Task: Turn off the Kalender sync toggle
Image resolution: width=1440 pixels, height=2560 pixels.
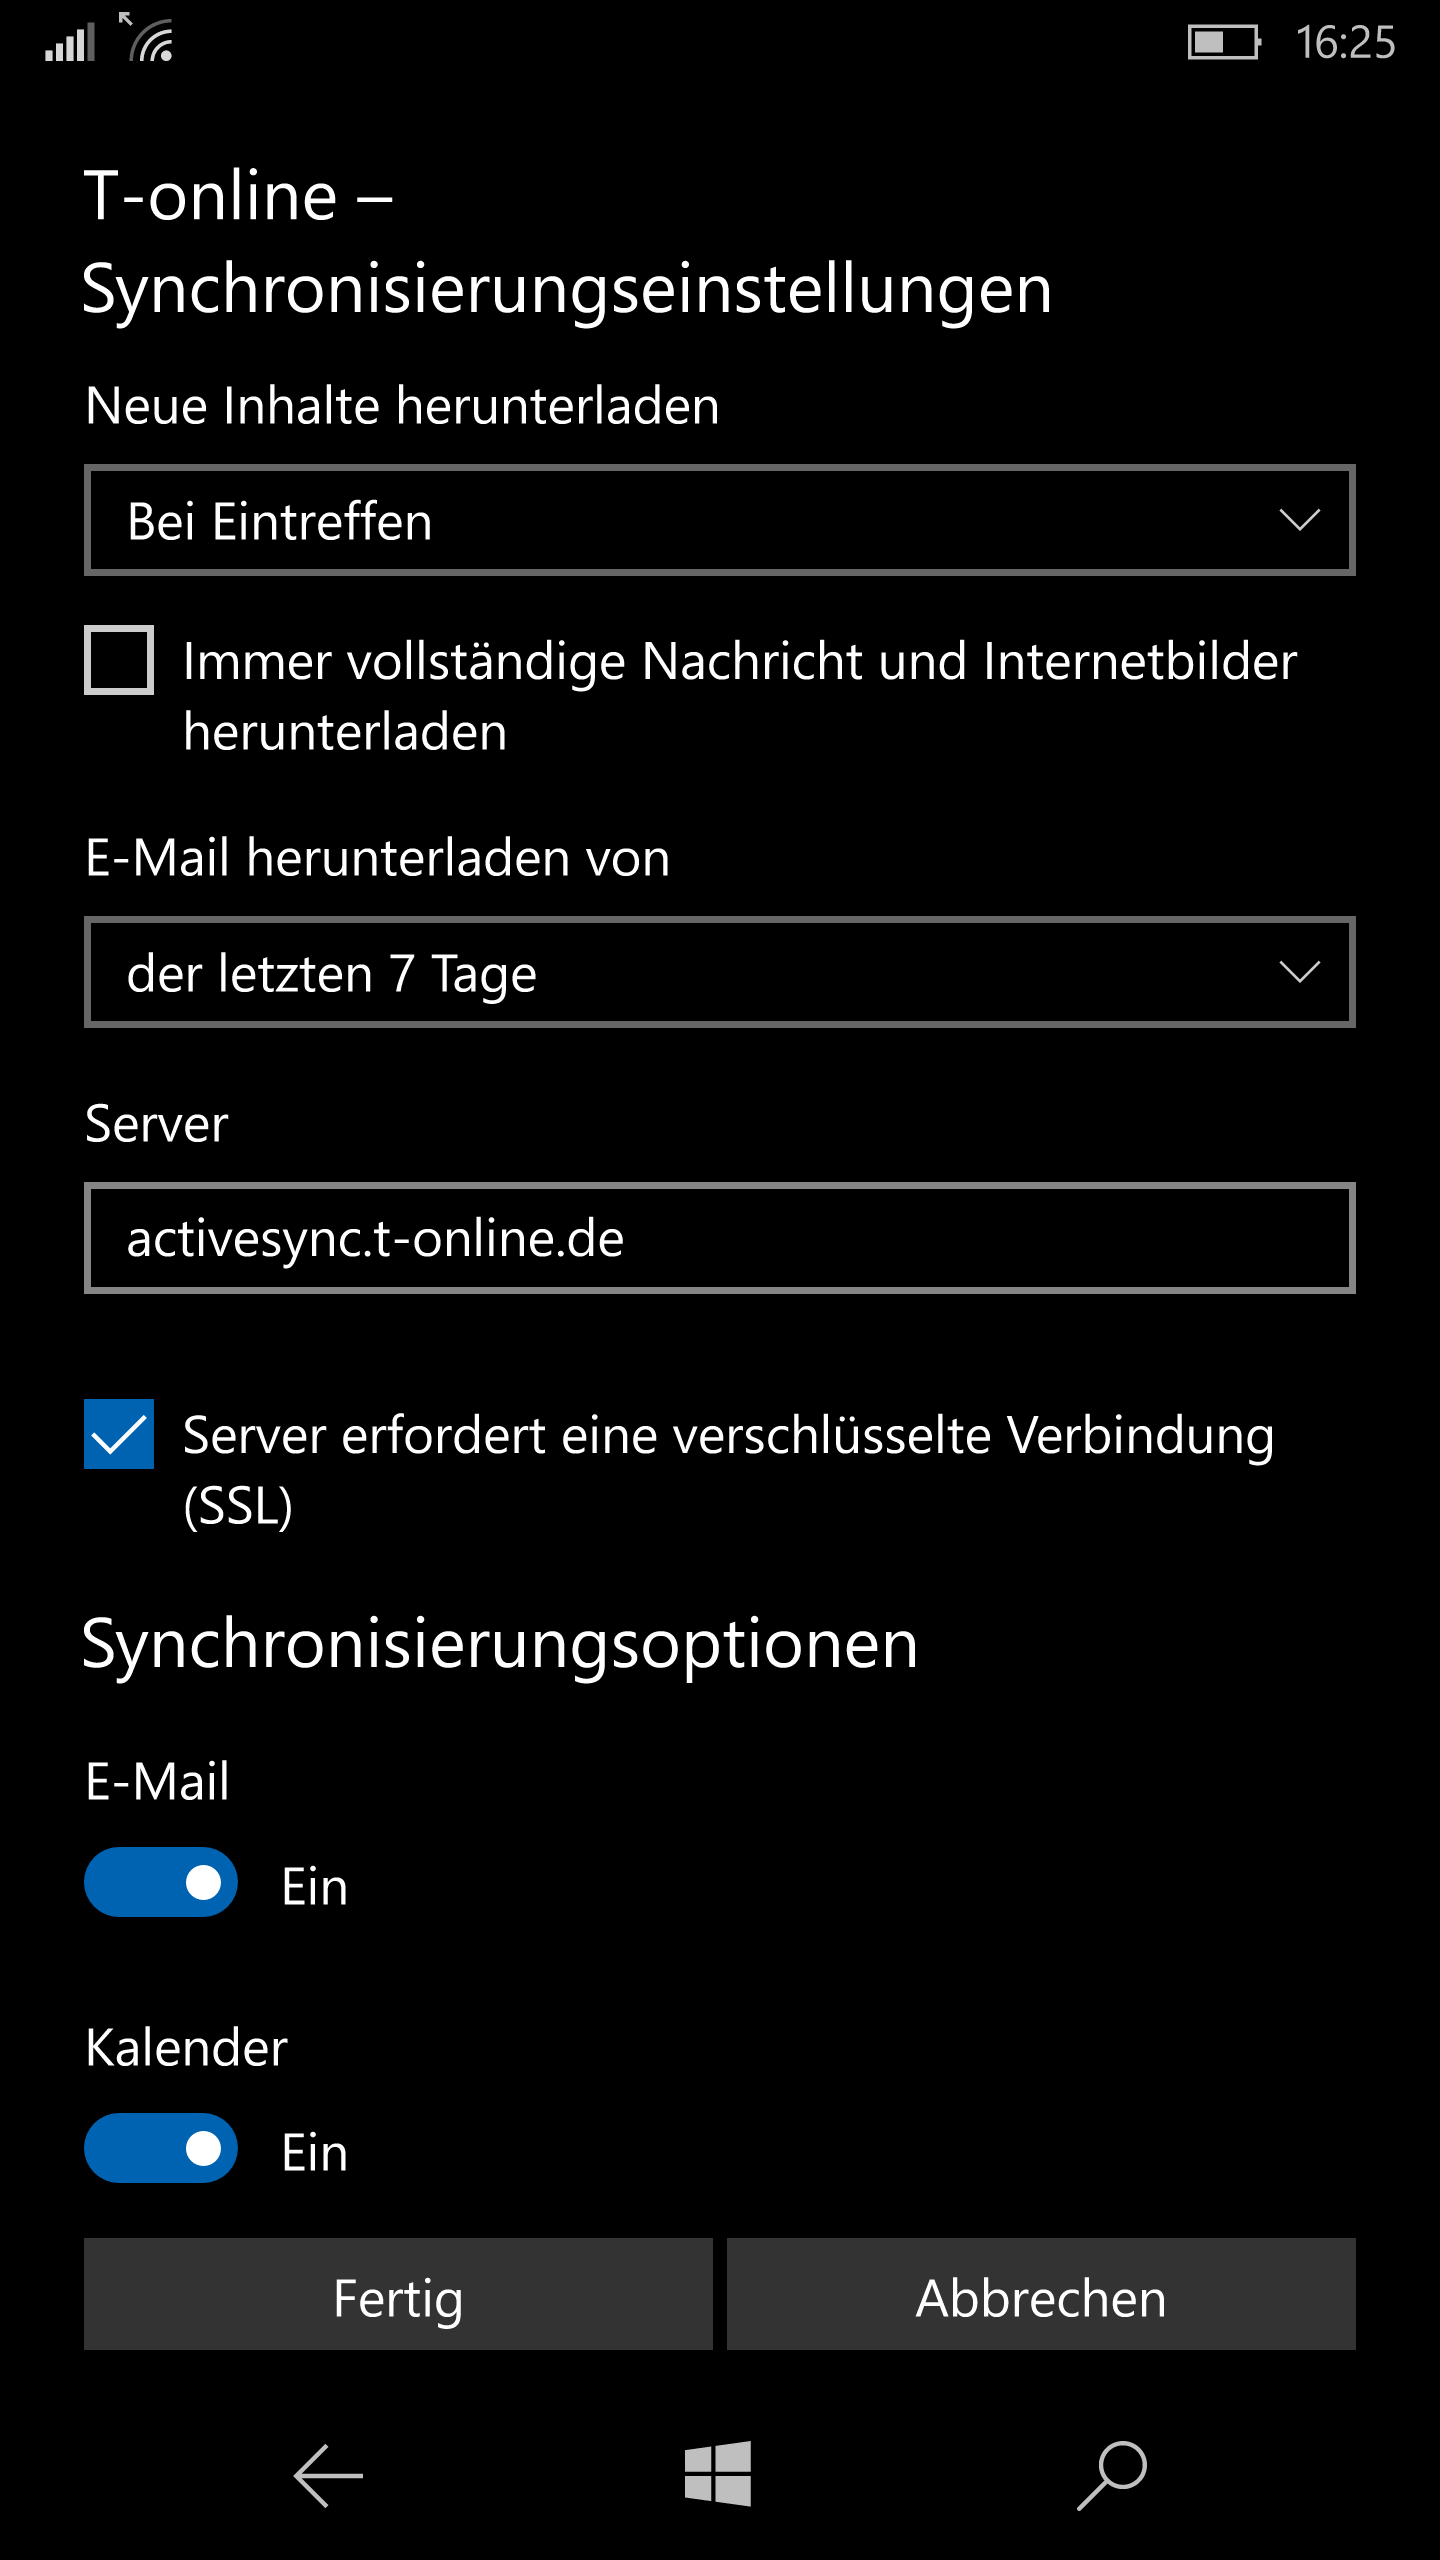Action: (161, 2148)
